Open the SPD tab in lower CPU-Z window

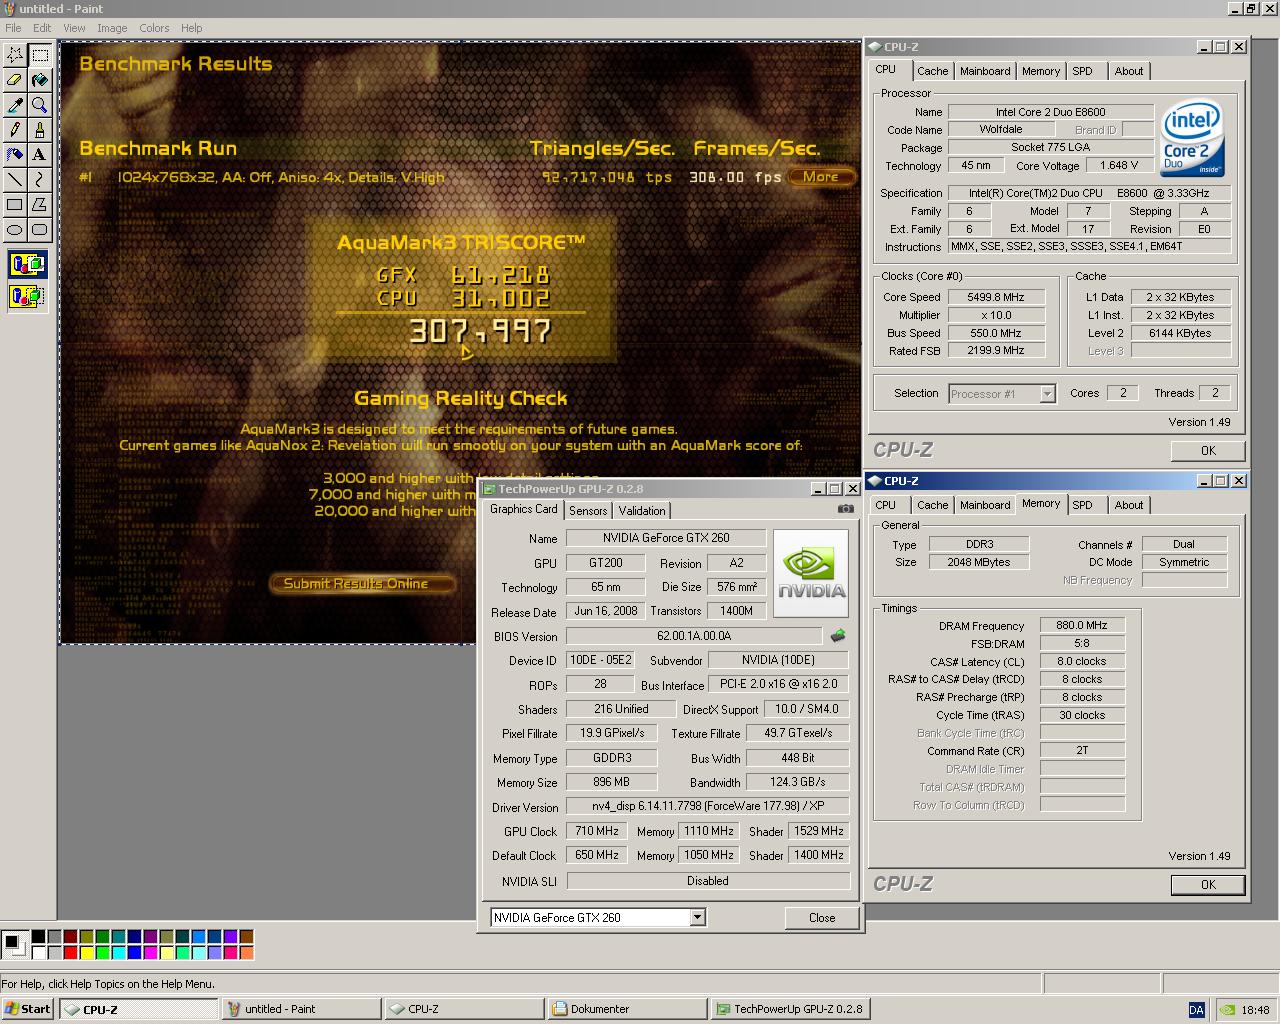coord(1082,505)
